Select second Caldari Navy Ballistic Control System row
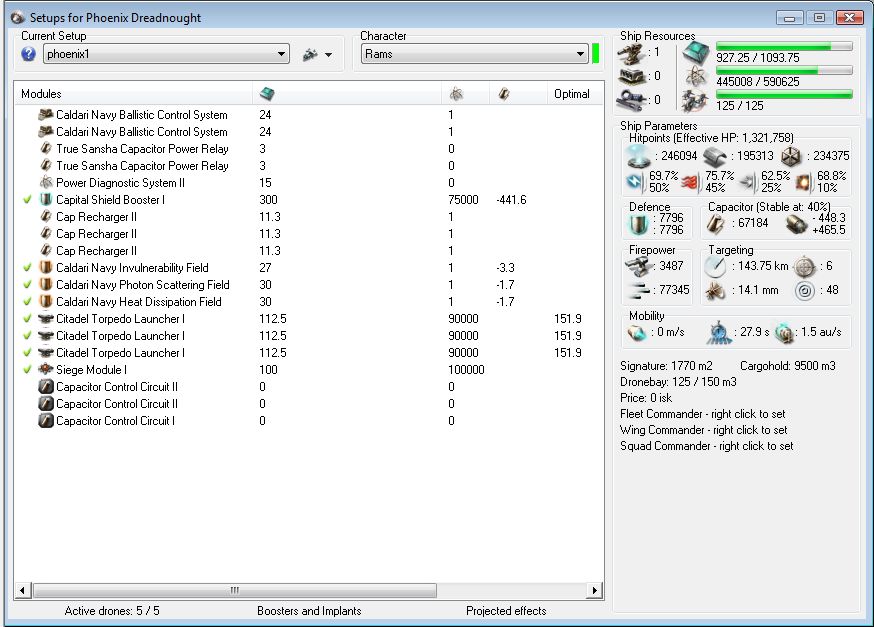The image size is (874, 627). tap(309, 132)
